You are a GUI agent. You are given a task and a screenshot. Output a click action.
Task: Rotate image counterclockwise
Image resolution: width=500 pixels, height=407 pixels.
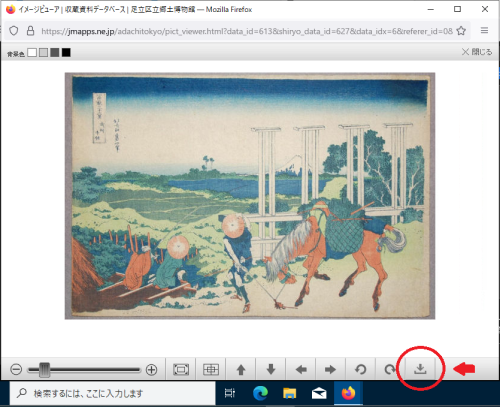coord(360,369)
